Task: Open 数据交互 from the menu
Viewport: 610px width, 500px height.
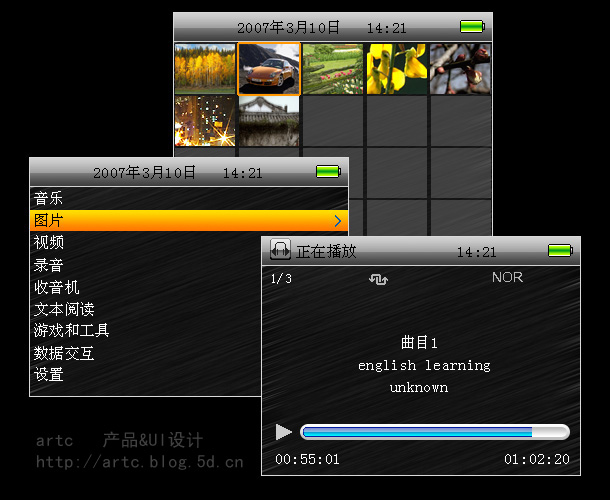Action: click(x=145, y=353)
